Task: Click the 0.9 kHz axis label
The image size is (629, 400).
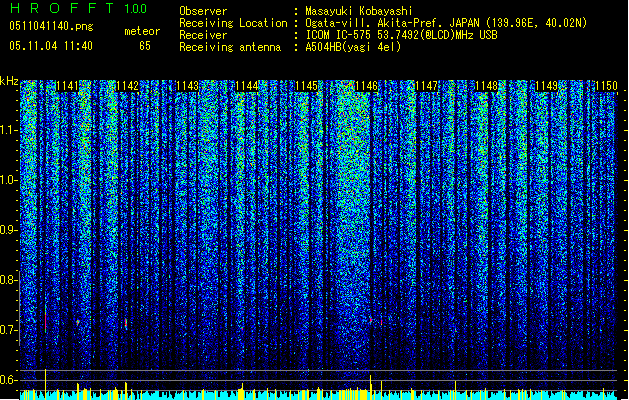Action: click(x=9, y=230)
